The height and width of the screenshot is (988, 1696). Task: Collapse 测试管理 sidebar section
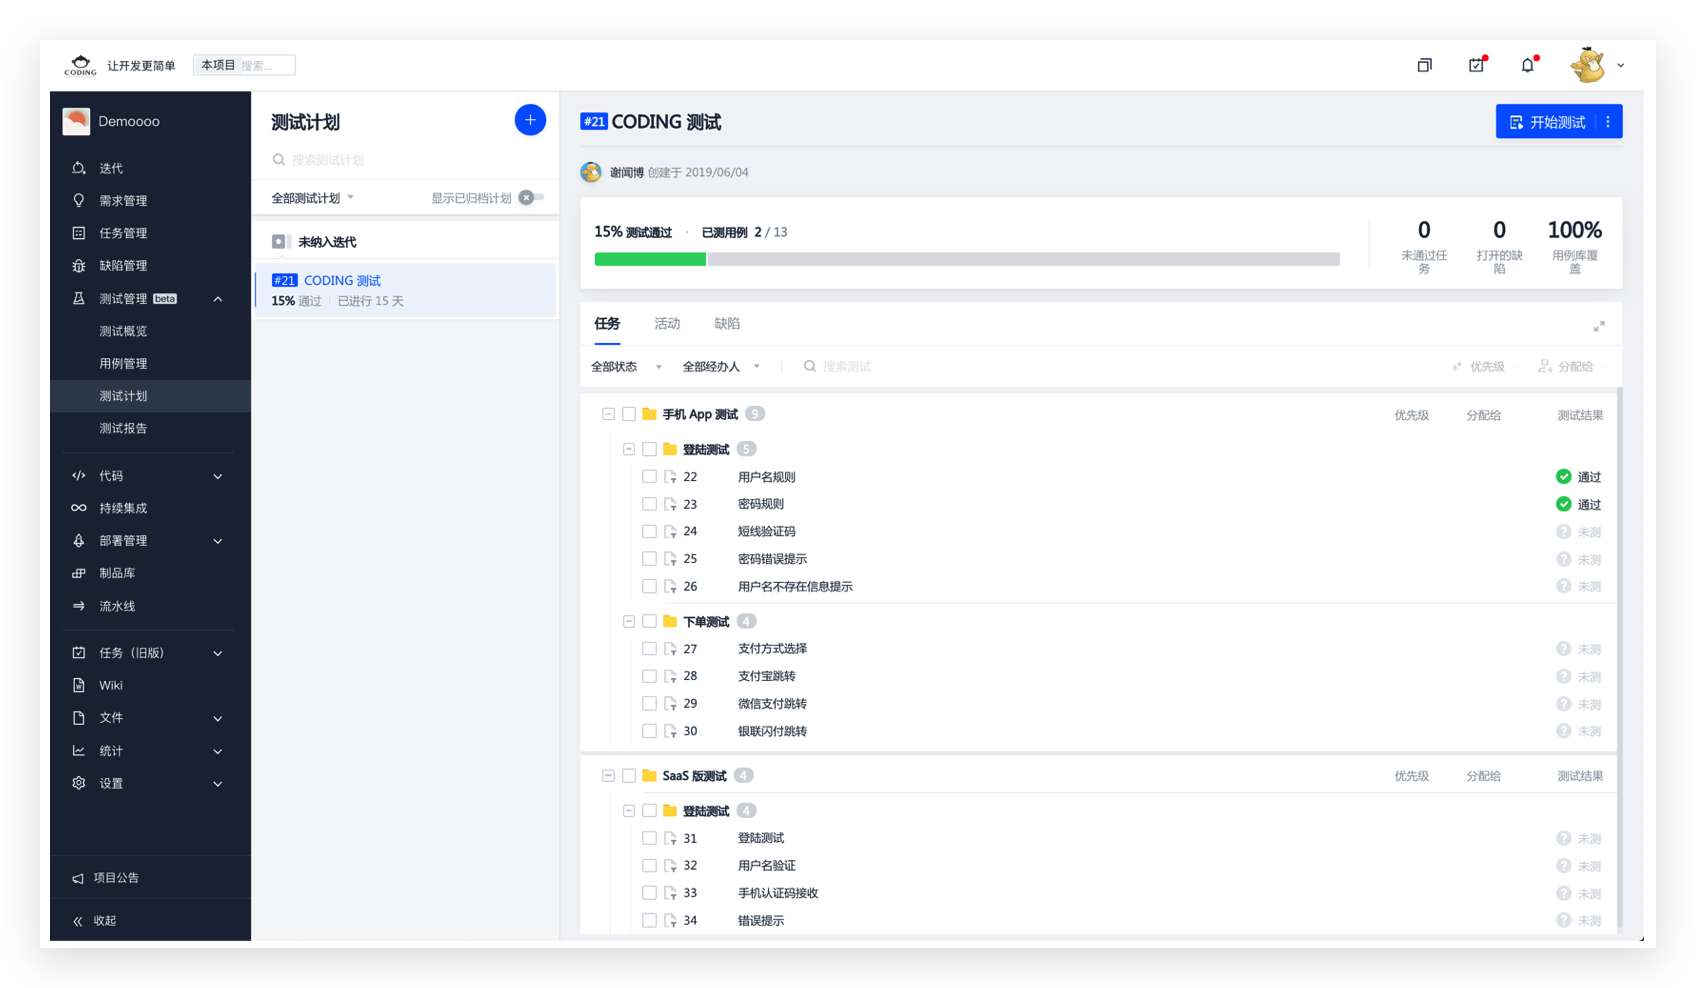[x=218, y=299]
